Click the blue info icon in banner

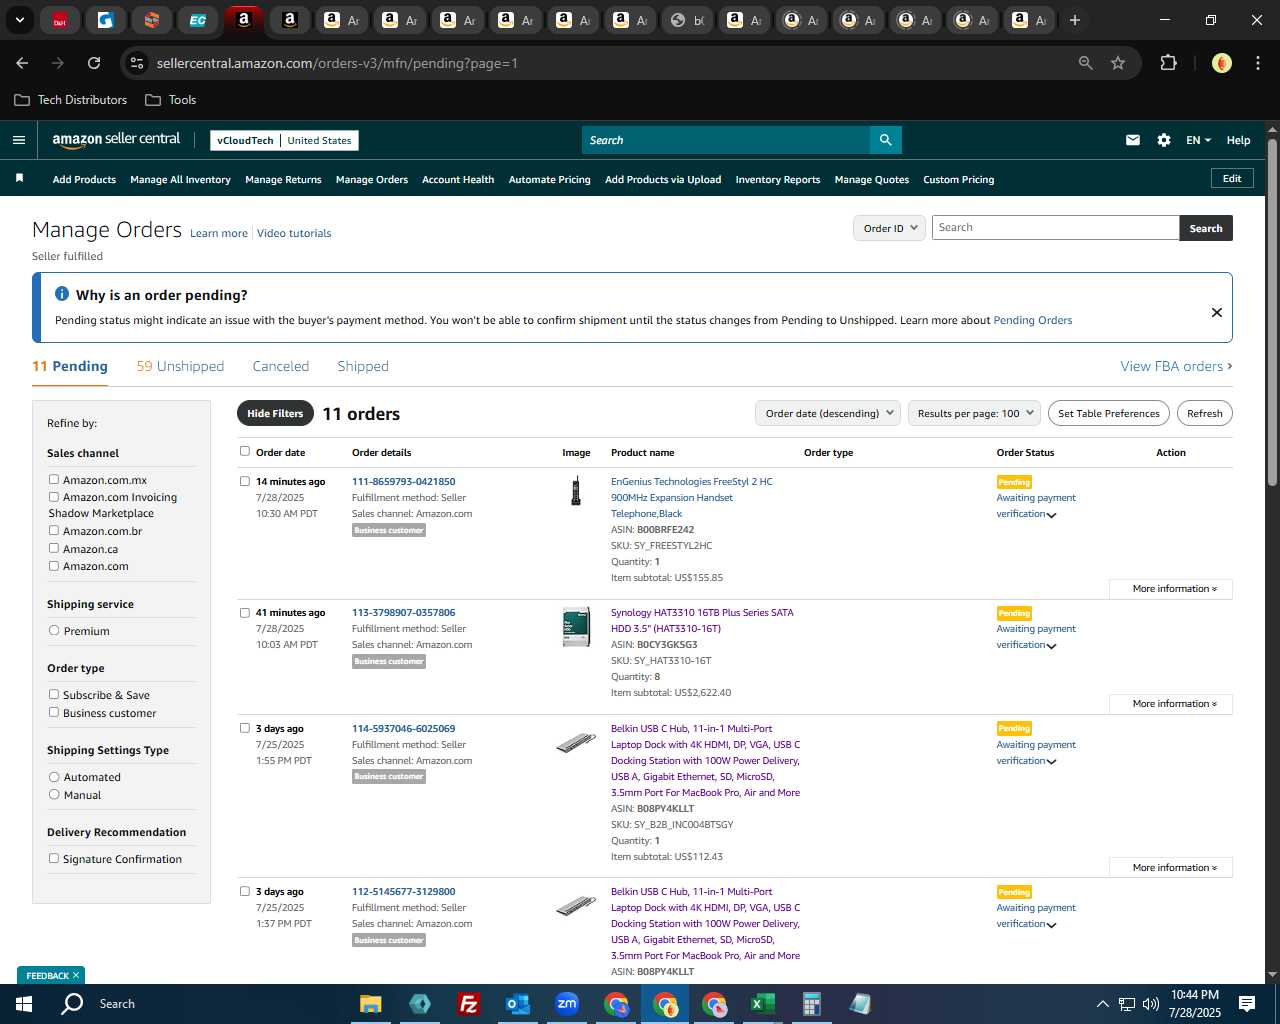point(61,294)
